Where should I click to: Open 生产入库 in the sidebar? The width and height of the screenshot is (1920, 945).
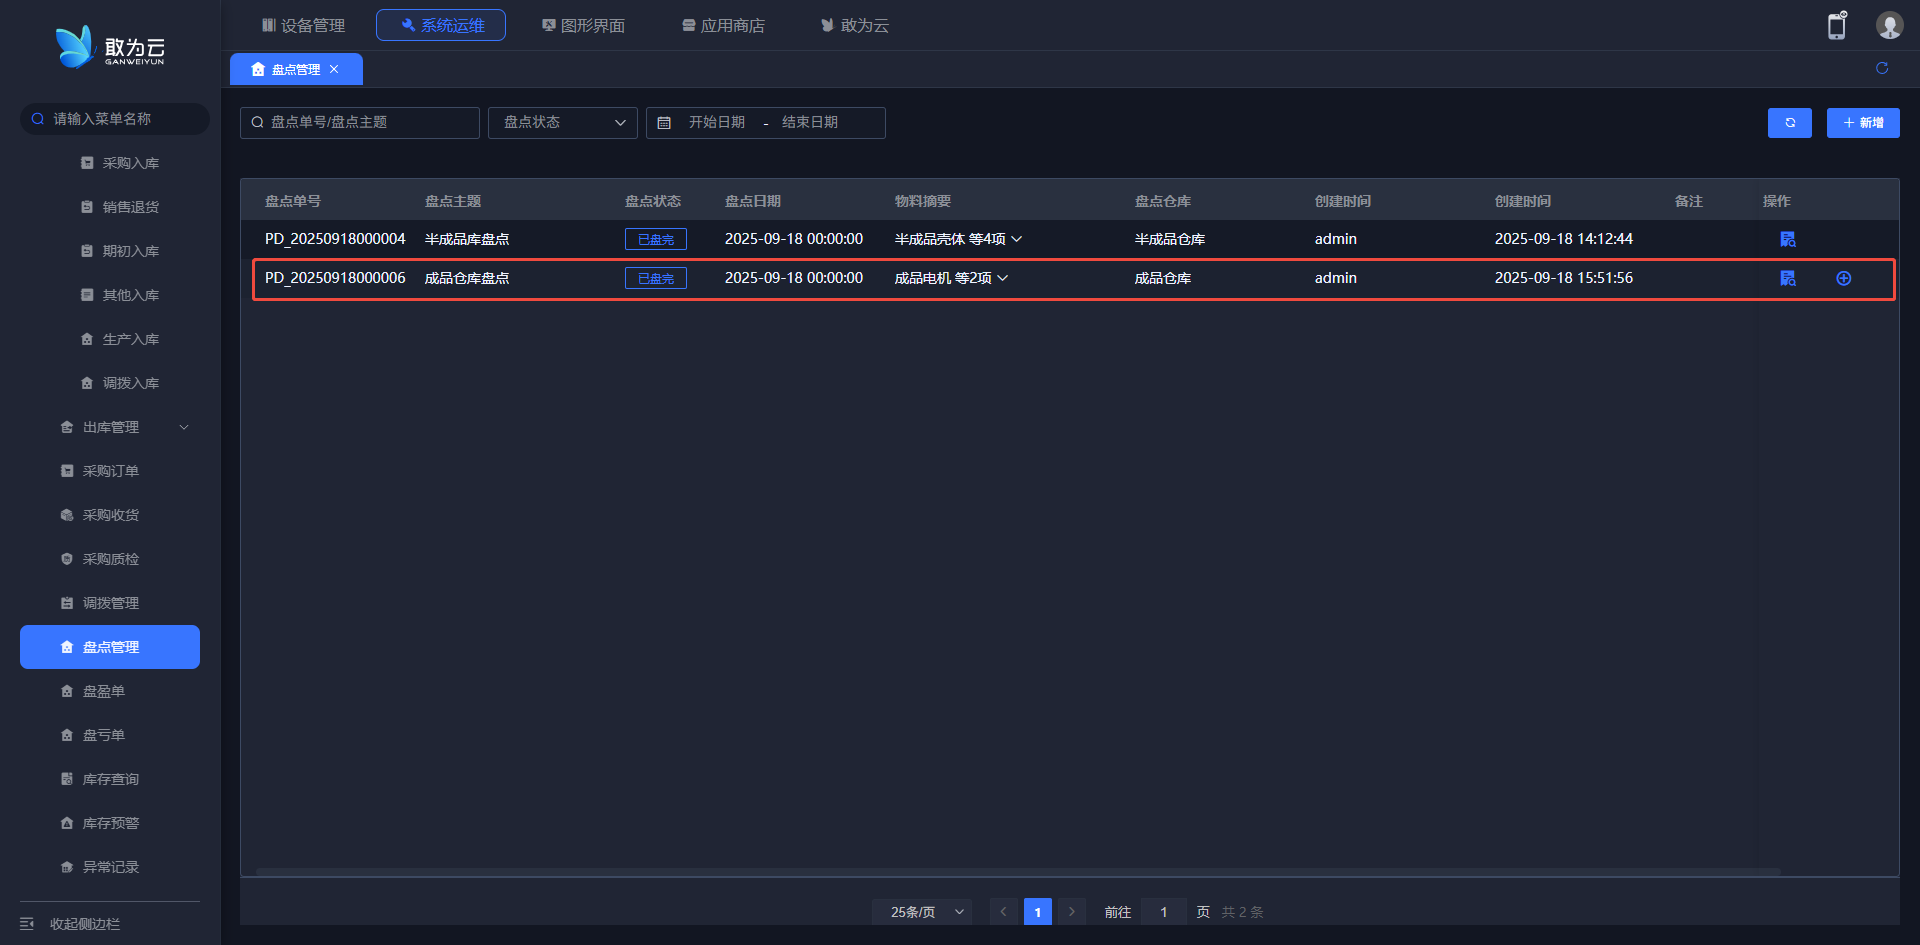pos(120,339)
